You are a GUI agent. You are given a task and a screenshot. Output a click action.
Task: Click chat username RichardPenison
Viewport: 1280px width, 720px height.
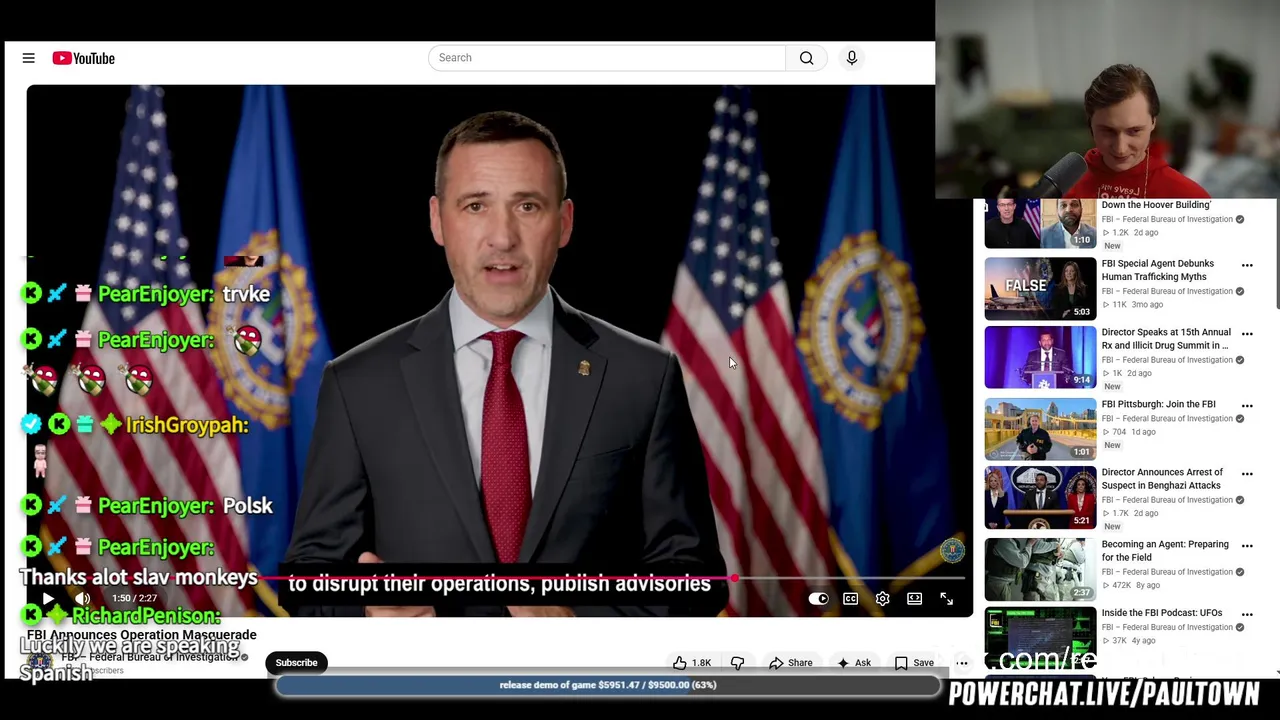(x=146, y=615)
